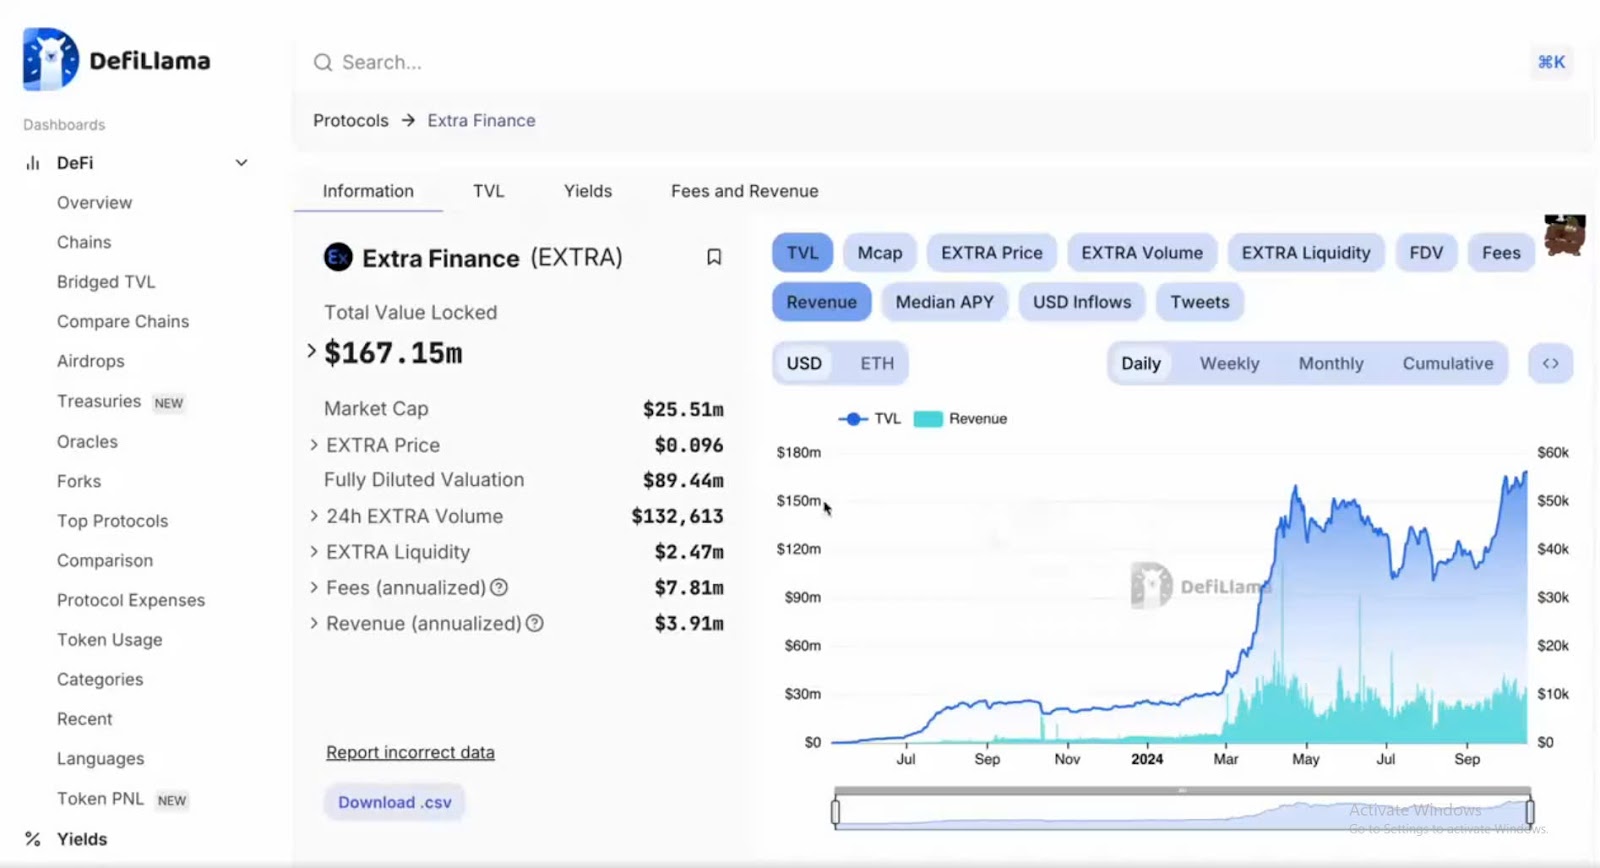
Task: Toggle the EXTRA Liquidity chart metric
Action: (x=1306, y=253)
